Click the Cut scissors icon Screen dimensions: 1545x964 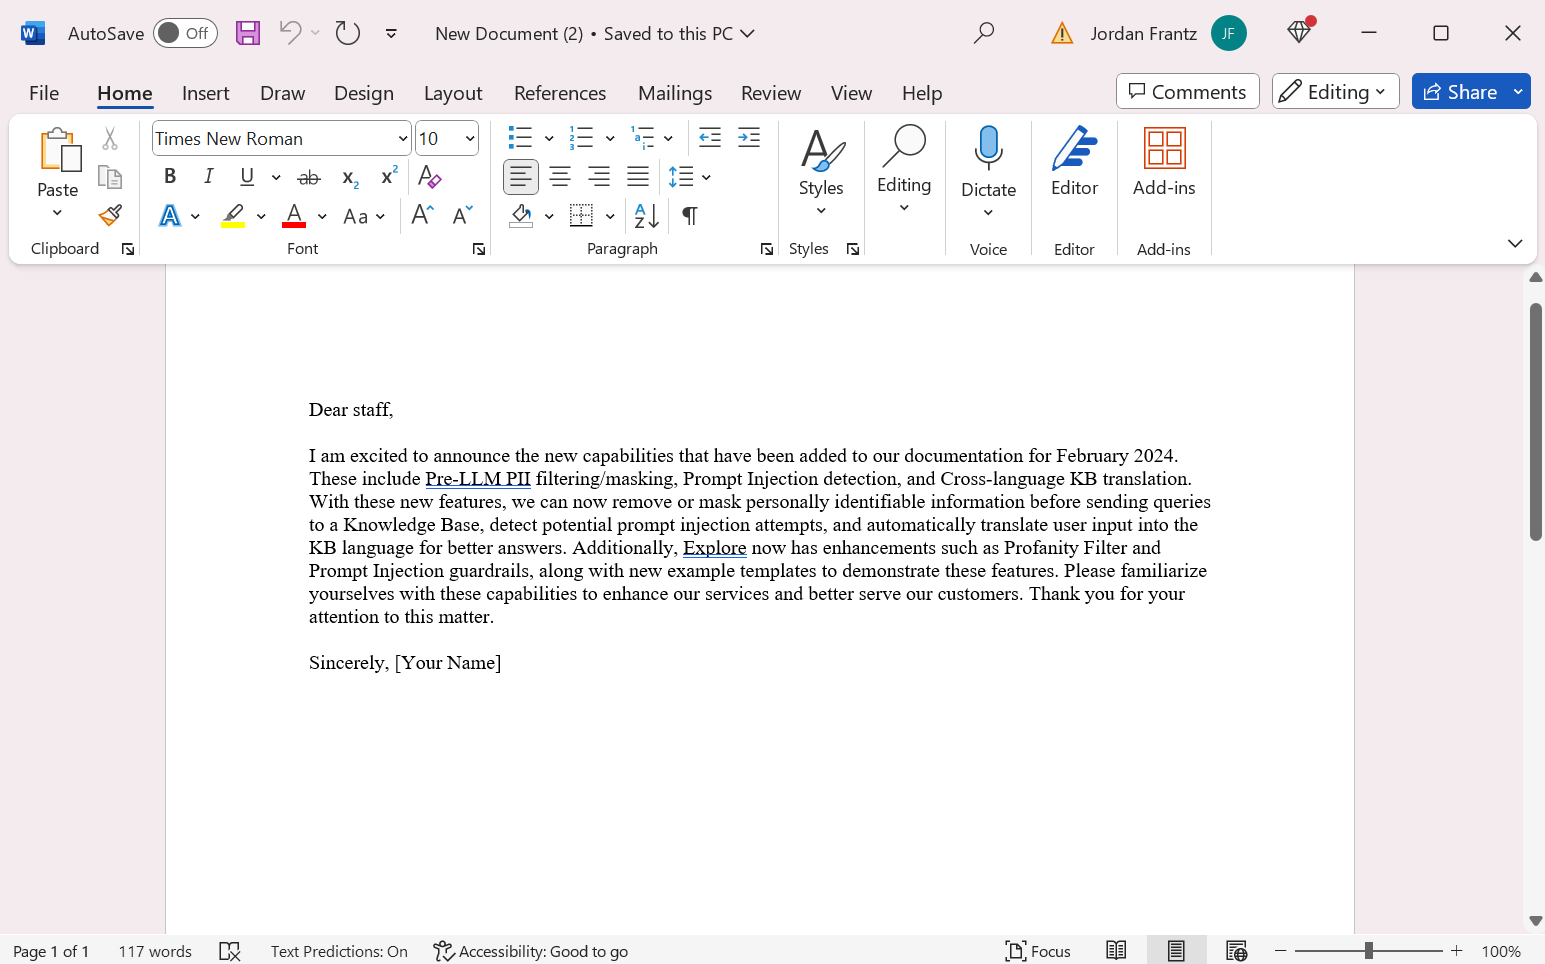tap(110, 139)
